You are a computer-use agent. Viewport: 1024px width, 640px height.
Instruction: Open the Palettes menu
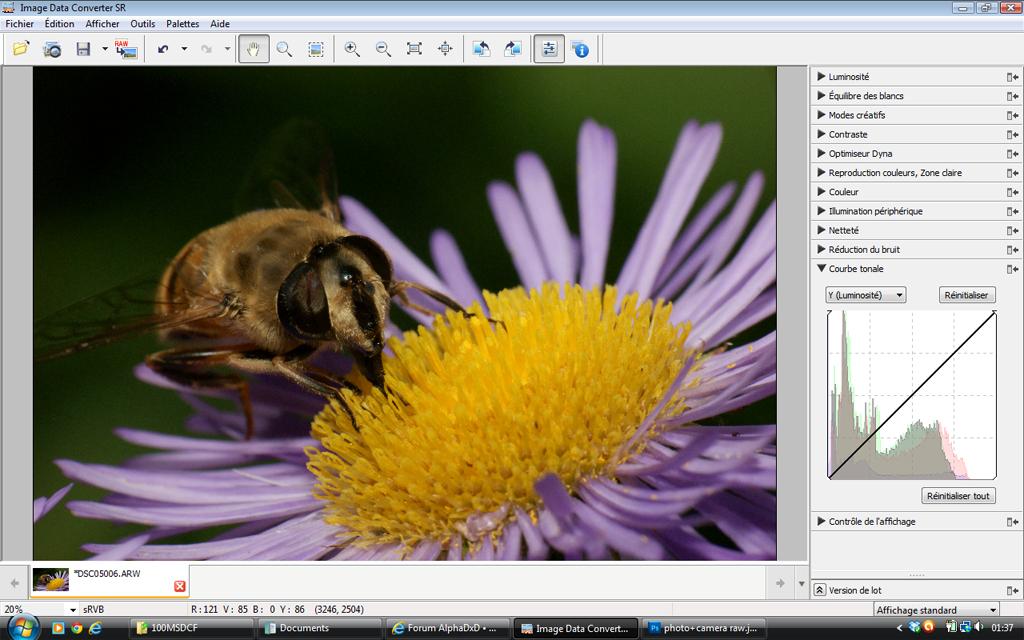click(183, 24)
